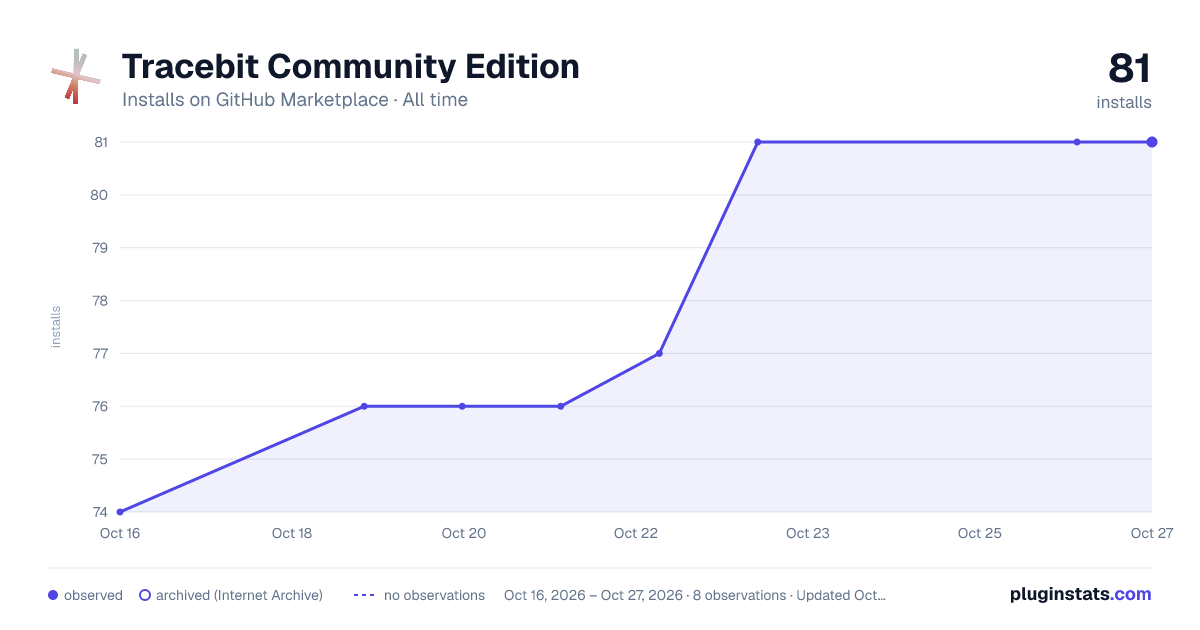This screenshot has height=630, width=1200.
Task: Click the x-axis label Oct 25
Action: 980,533
